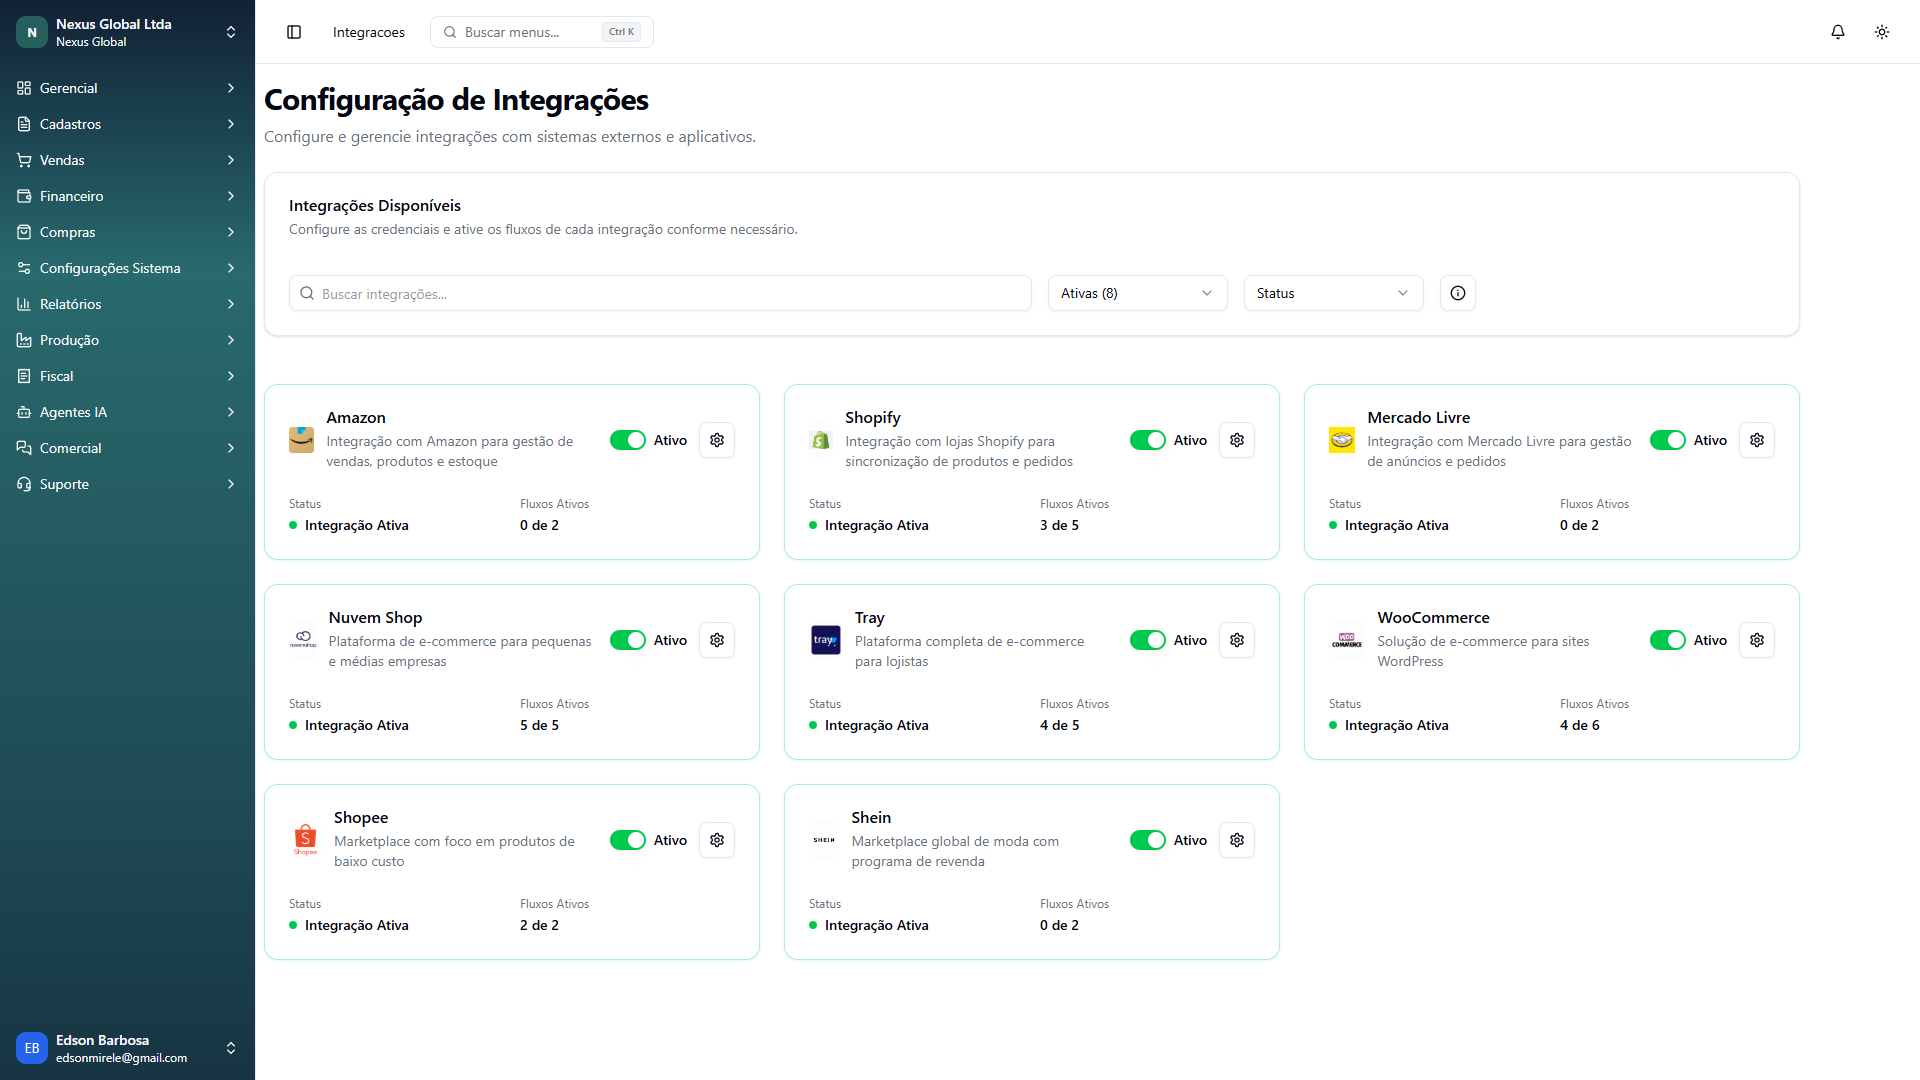
Task: Disable the Nuvem Shop Ativo toggle
Action: pyautogui.click(x=628, y=640)
